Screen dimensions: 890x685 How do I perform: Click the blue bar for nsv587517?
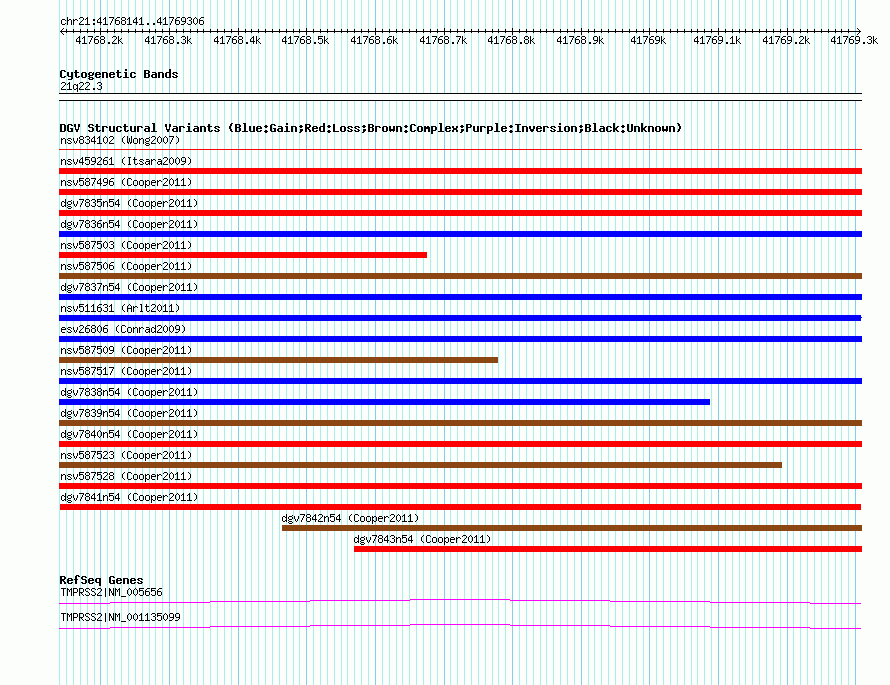[460, 381]
